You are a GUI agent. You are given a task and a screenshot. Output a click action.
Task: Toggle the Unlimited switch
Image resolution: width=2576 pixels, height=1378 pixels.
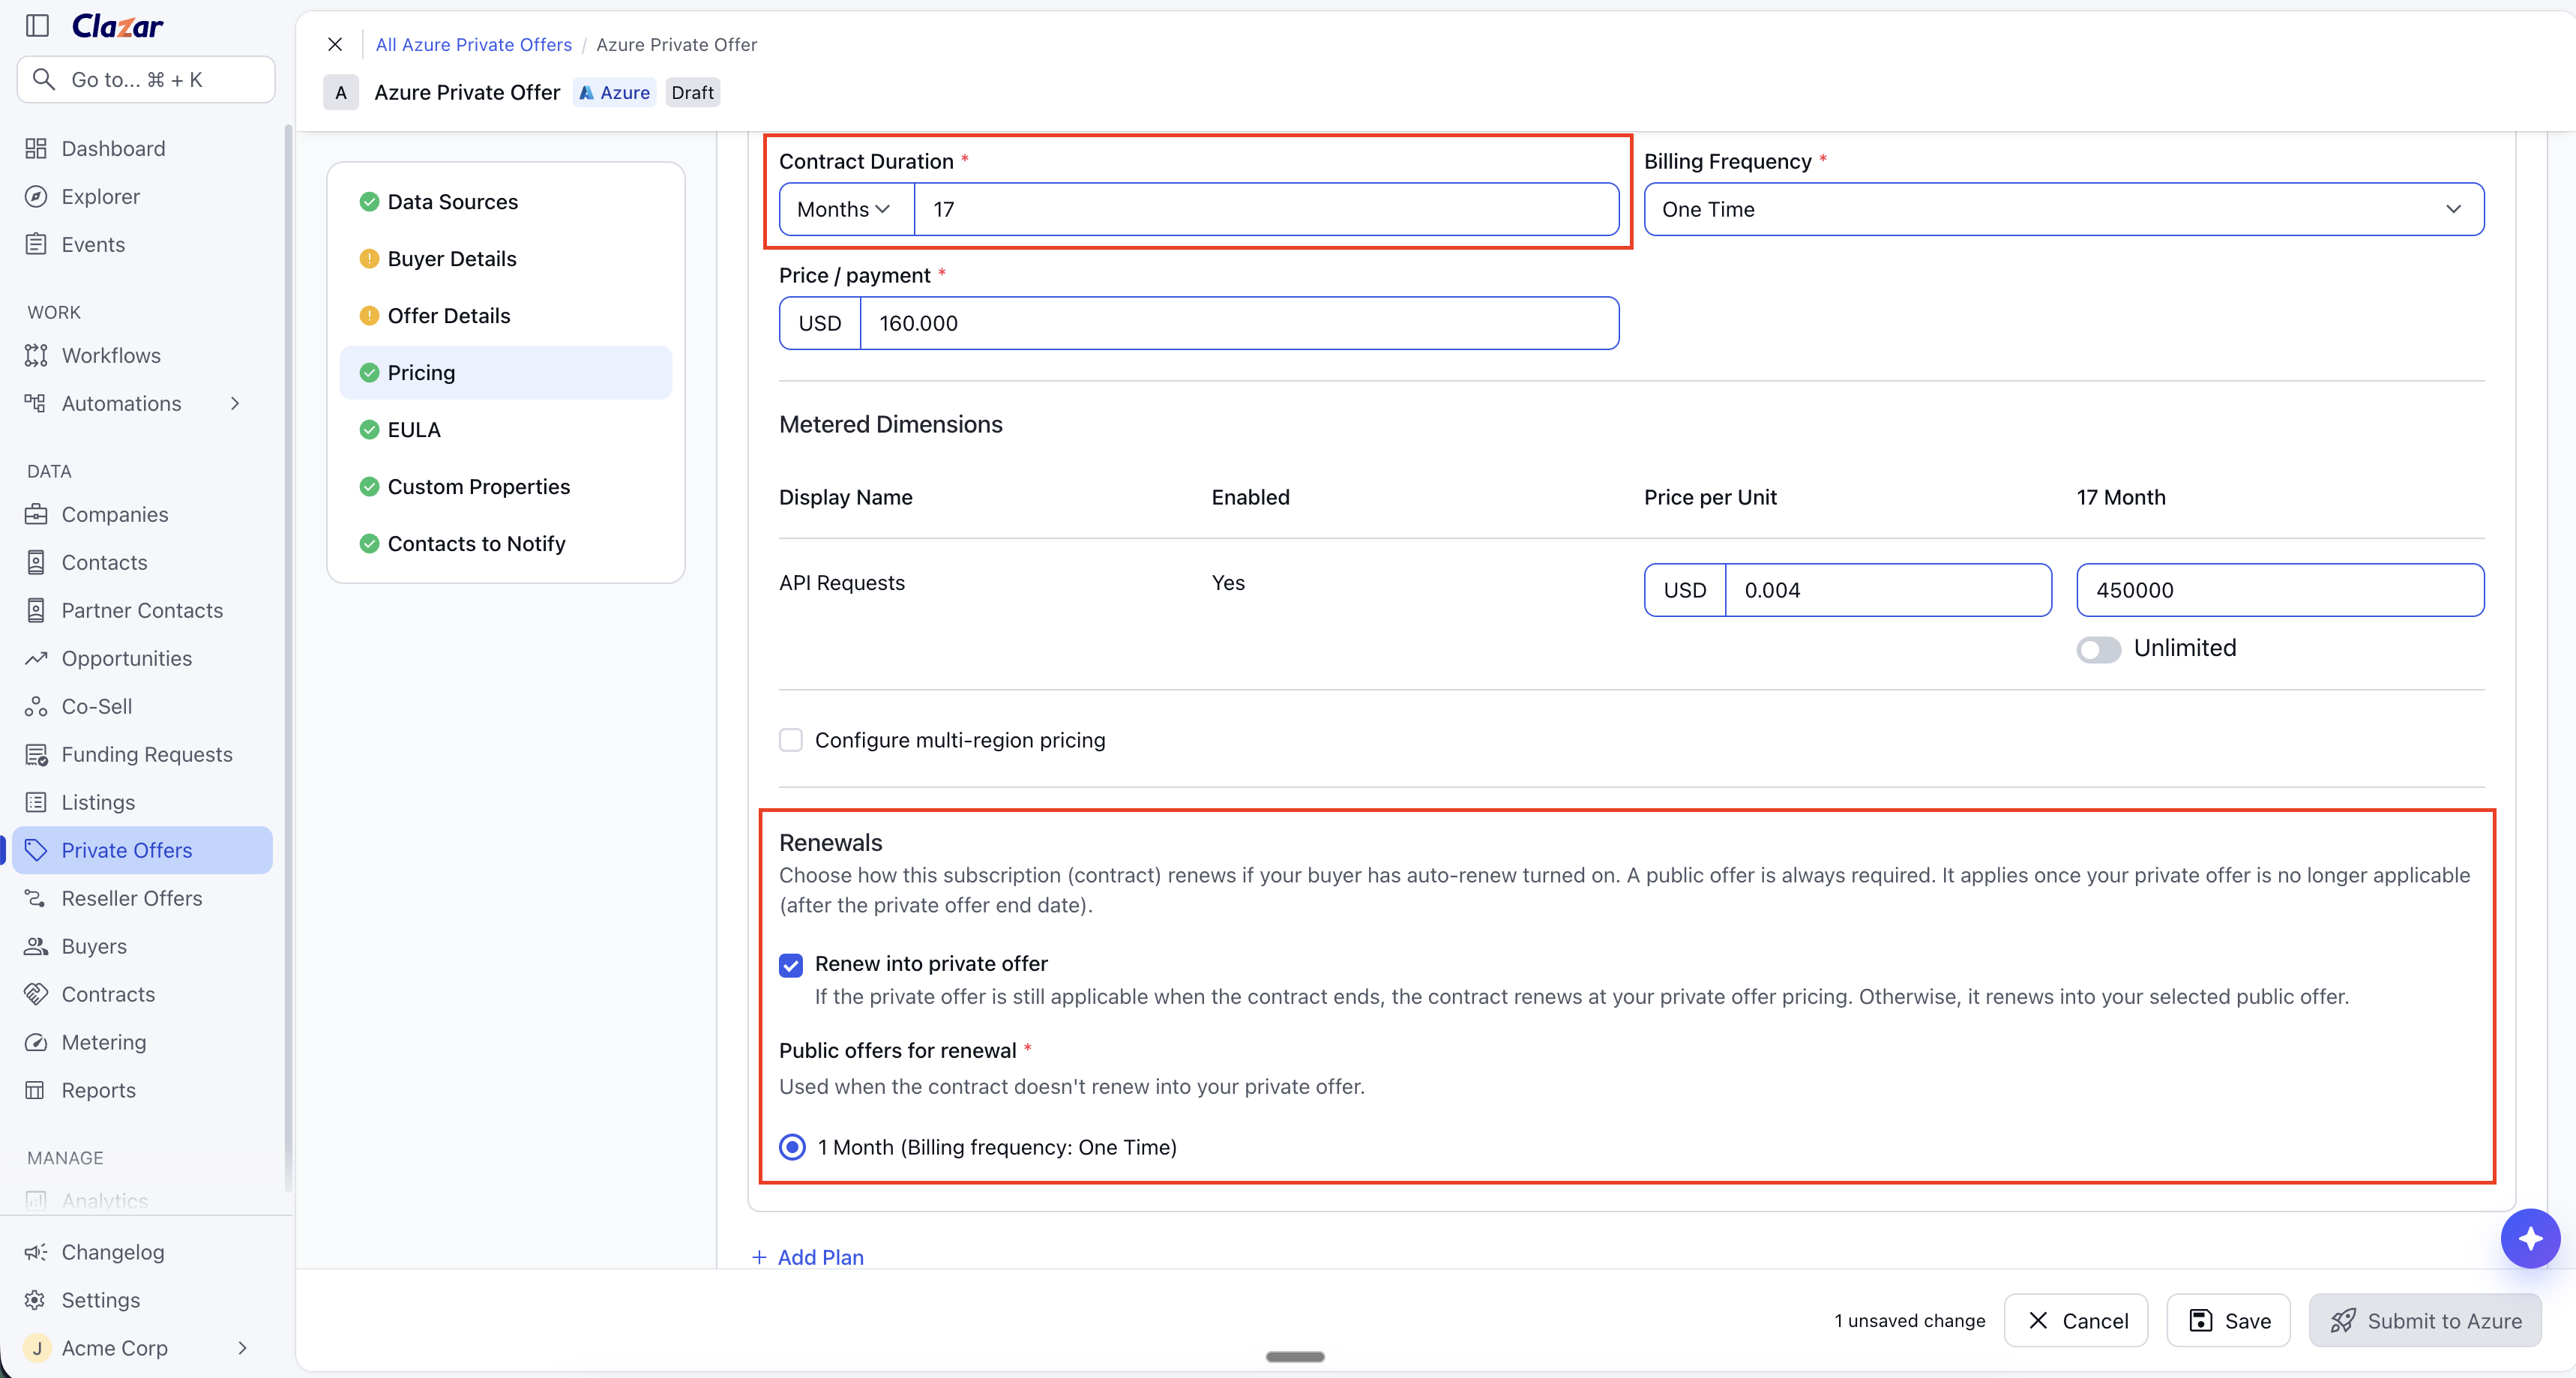click(2098, 649)
